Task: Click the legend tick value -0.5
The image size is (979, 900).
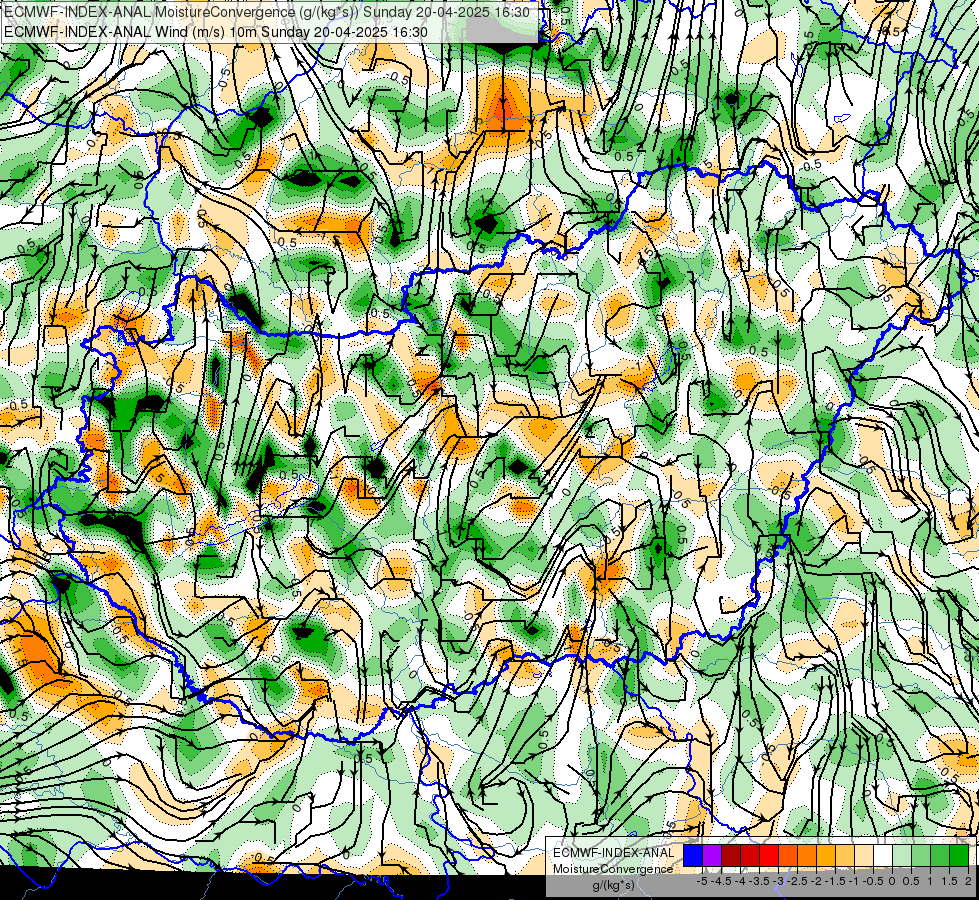Action: [x=873, y=881]
